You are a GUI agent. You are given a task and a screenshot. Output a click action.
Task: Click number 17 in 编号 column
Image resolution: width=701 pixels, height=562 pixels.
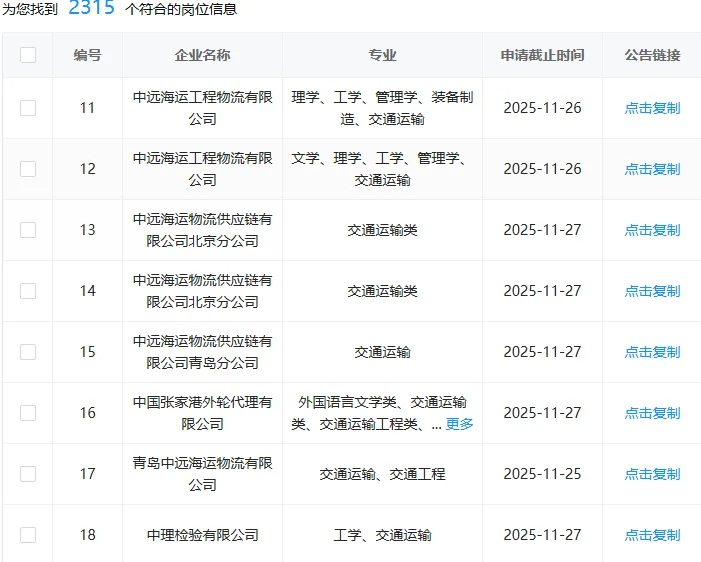(88, 474)
